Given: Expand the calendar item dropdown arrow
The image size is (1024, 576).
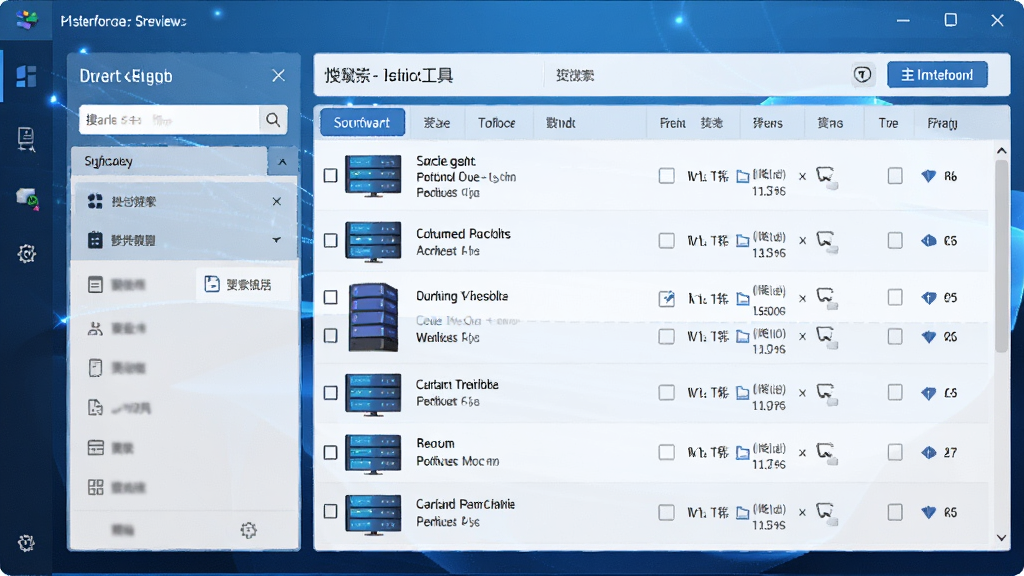Looking at the screenshot, I should (276, 240).
